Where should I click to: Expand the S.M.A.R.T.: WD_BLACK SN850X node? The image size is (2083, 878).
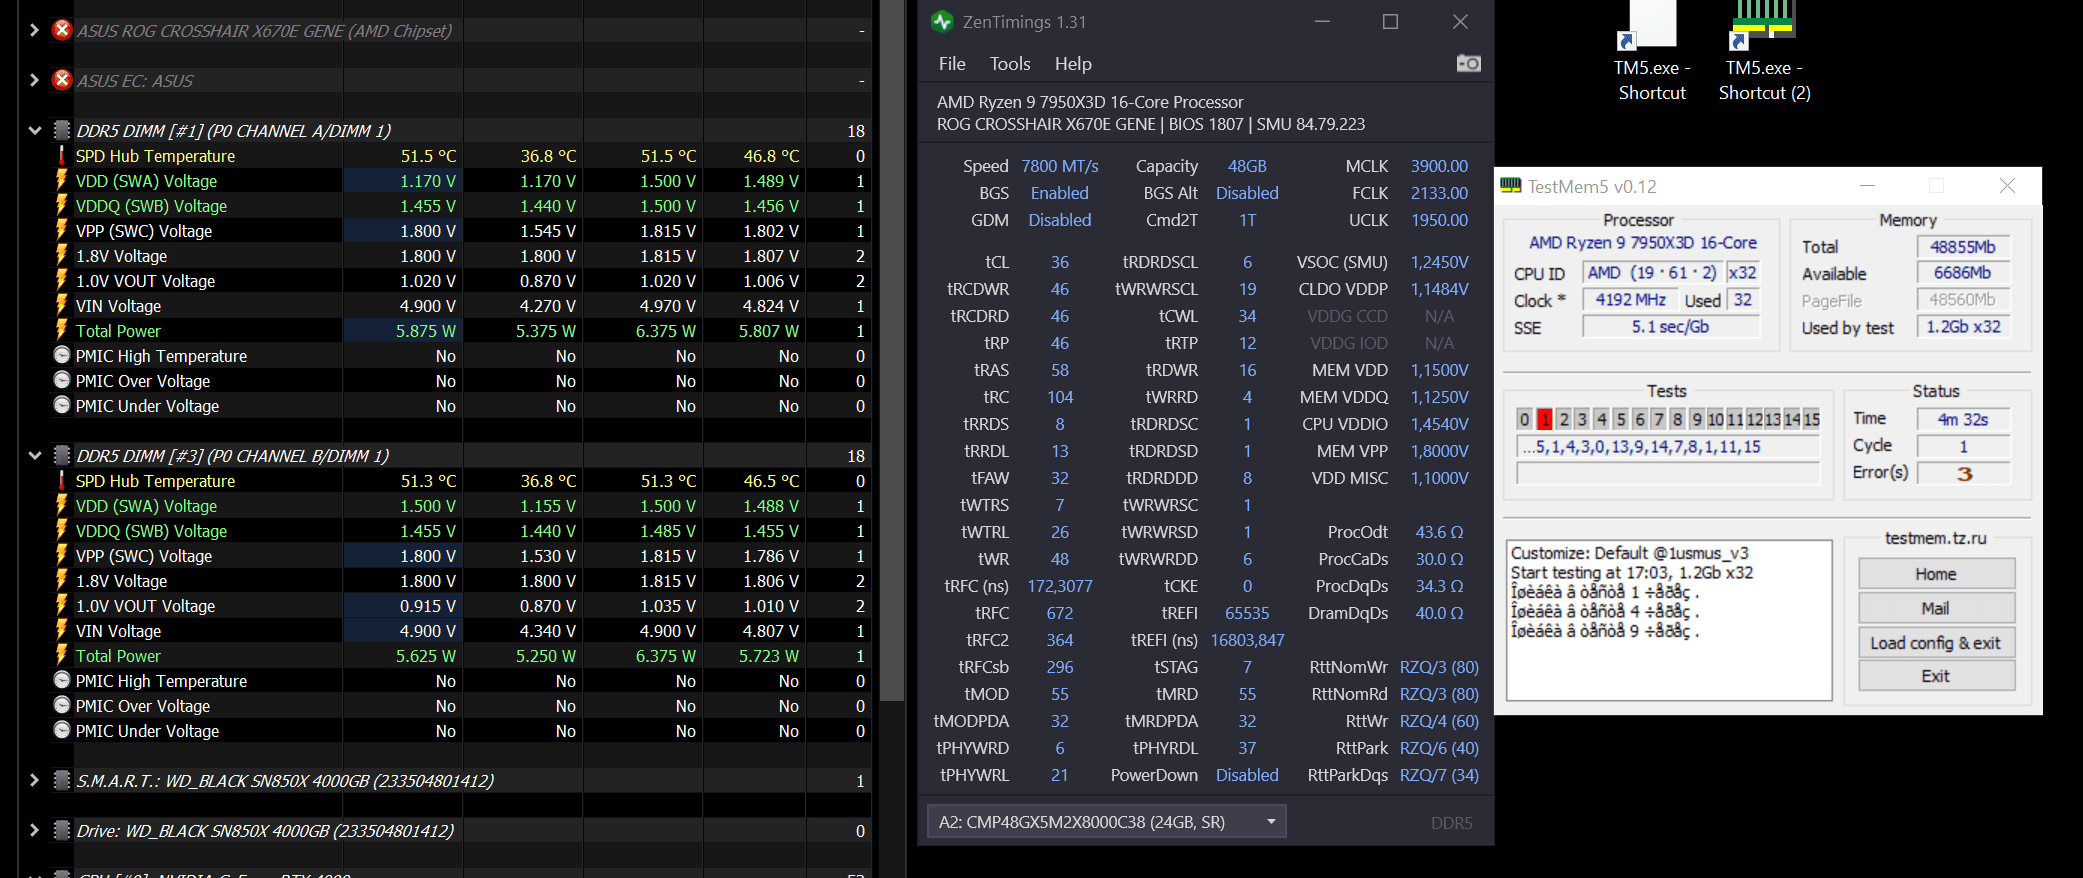tap(34, 780)
